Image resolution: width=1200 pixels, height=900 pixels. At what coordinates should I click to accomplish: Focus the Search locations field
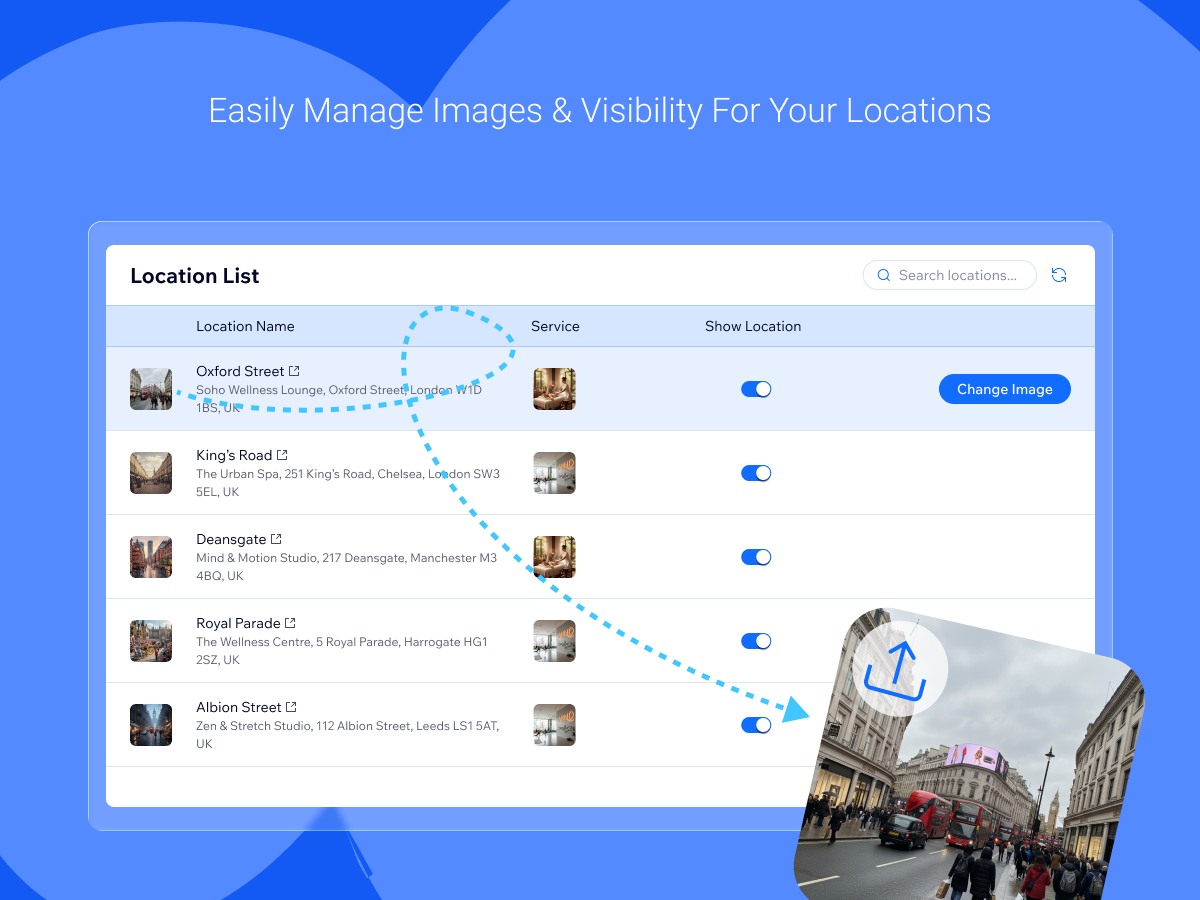(x=950, y=275)
